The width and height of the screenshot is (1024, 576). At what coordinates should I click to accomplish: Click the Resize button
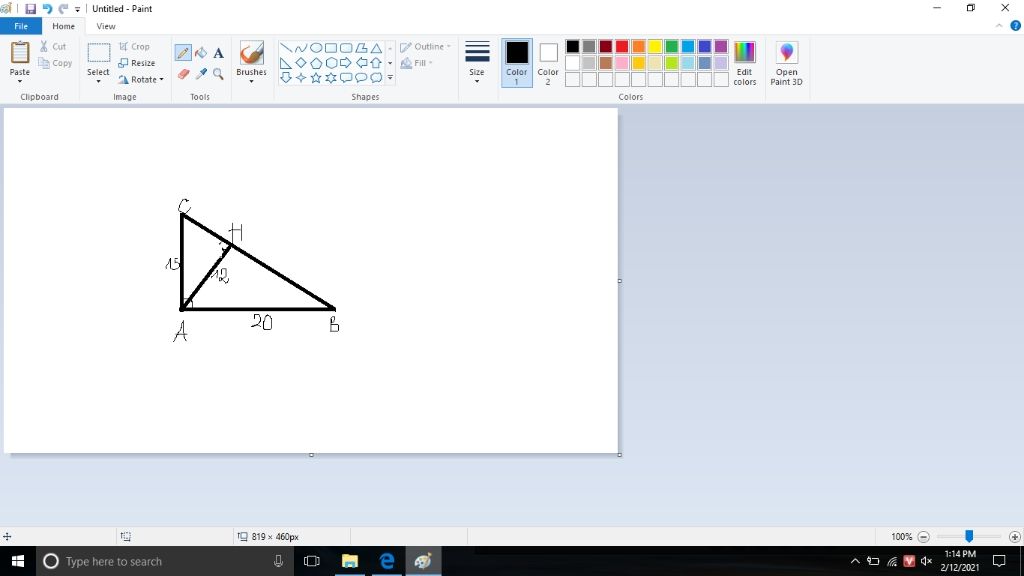(x=136, y=63)
